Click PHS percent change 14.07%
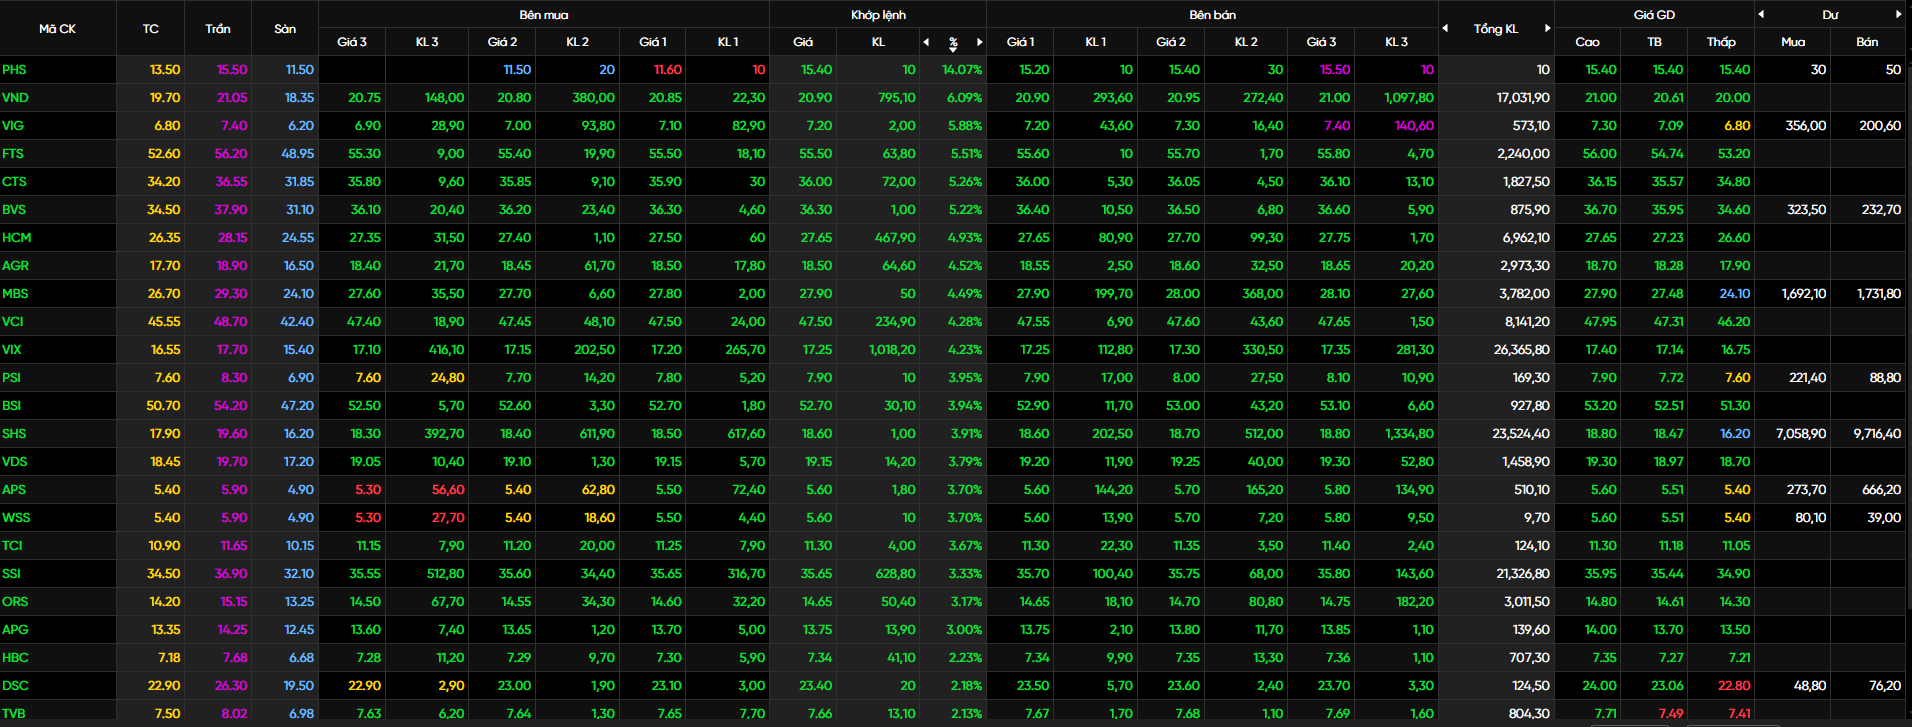 tap(962, 70)
